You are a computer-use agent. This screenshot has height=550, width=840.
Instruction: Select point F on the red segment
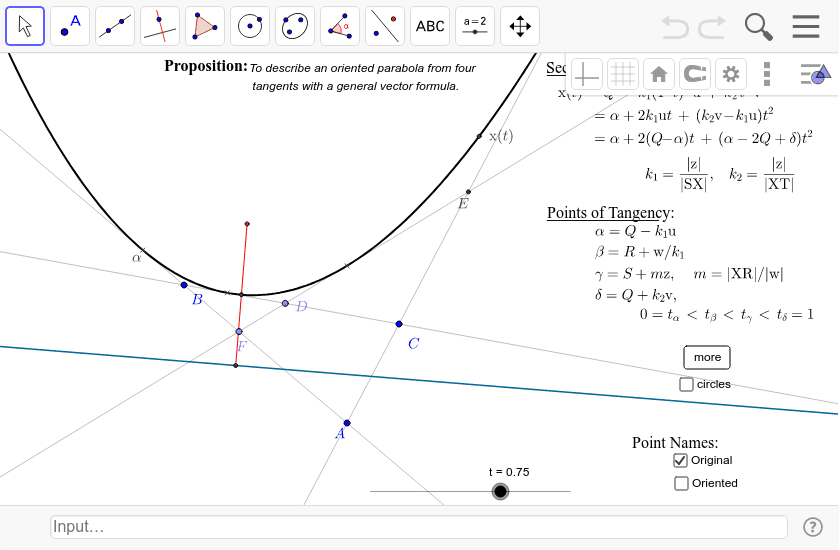tap(239, 332)
